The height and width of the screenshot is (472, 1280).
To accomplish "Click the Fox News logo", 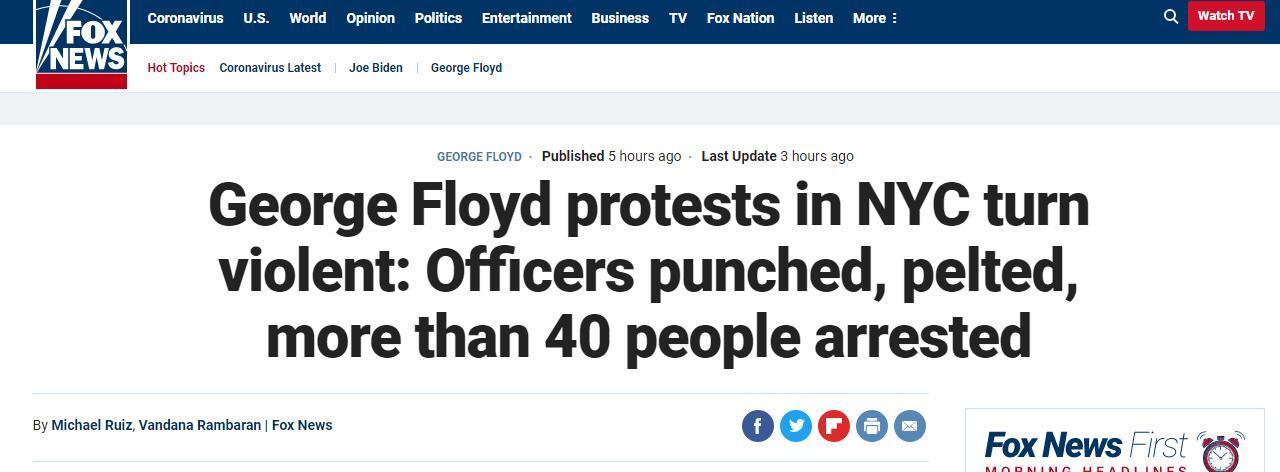I will coord(81,44).
